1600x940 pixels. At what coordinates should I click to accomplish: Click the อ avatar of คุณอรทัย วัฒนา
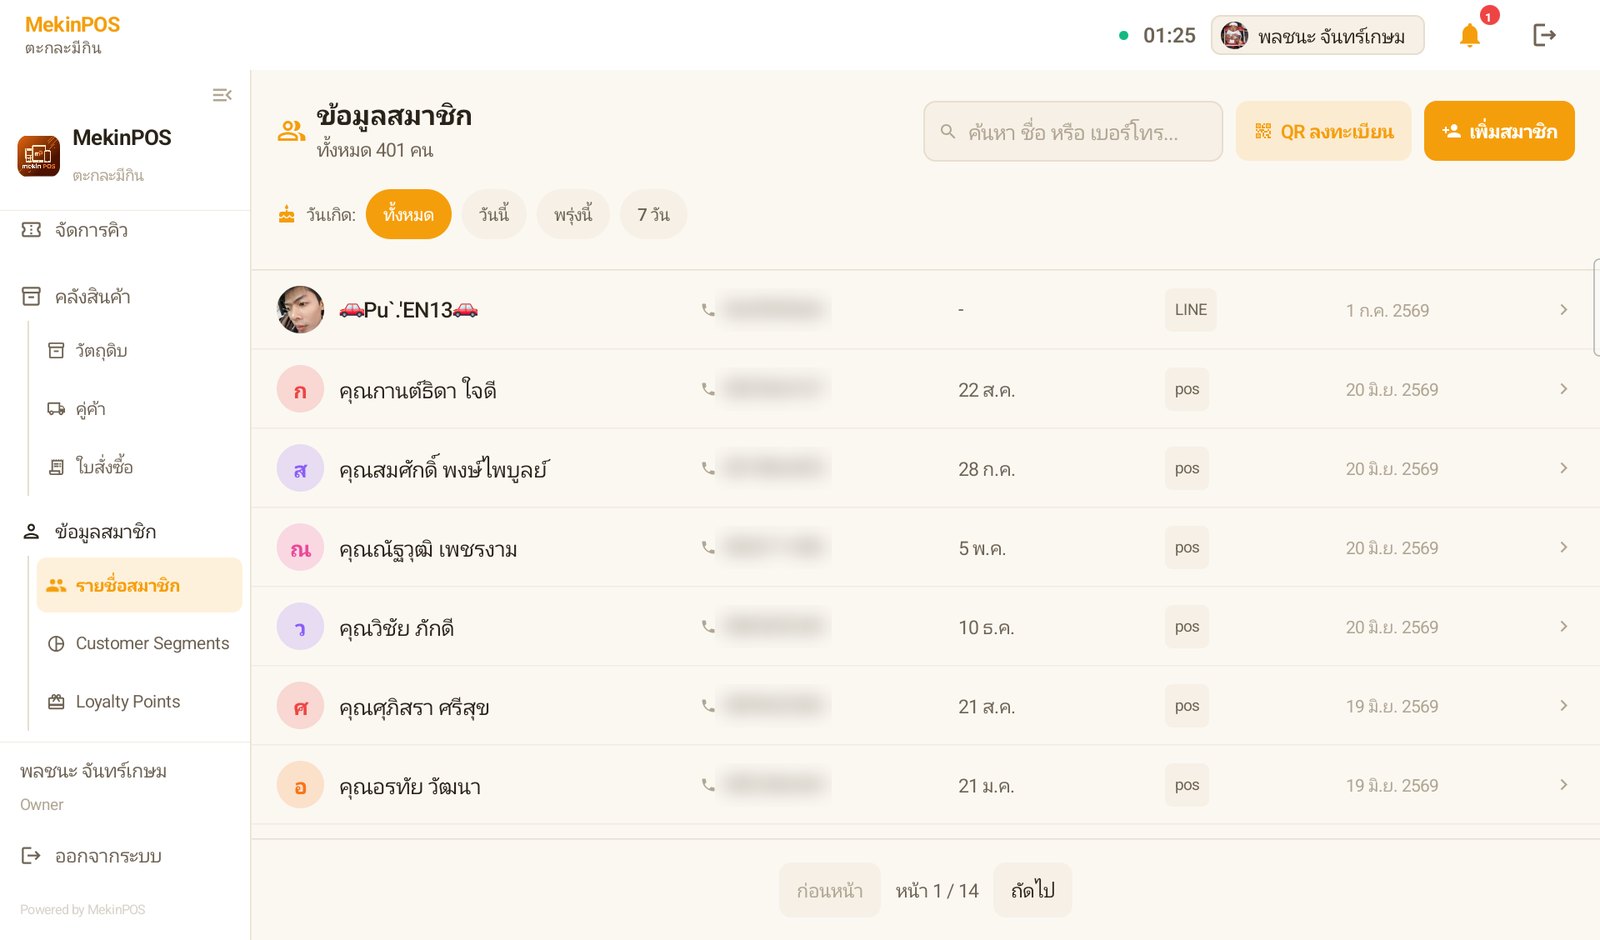coord(300,786)
